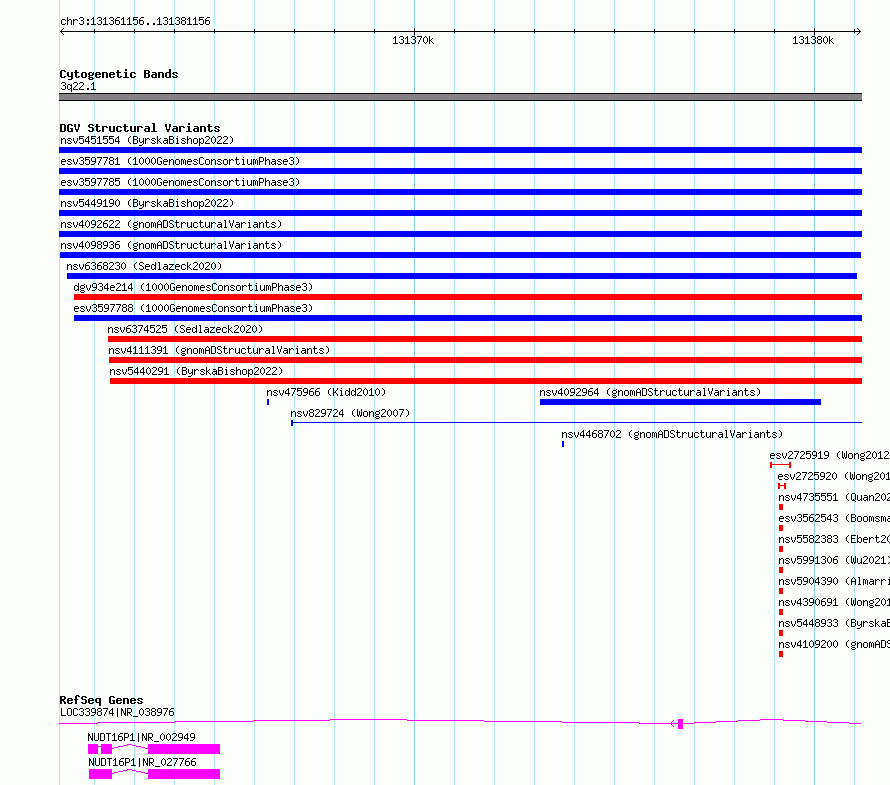Select the LOC339874|NR_038976 gene label
890x785 pixels.
(x=117, y=712)
